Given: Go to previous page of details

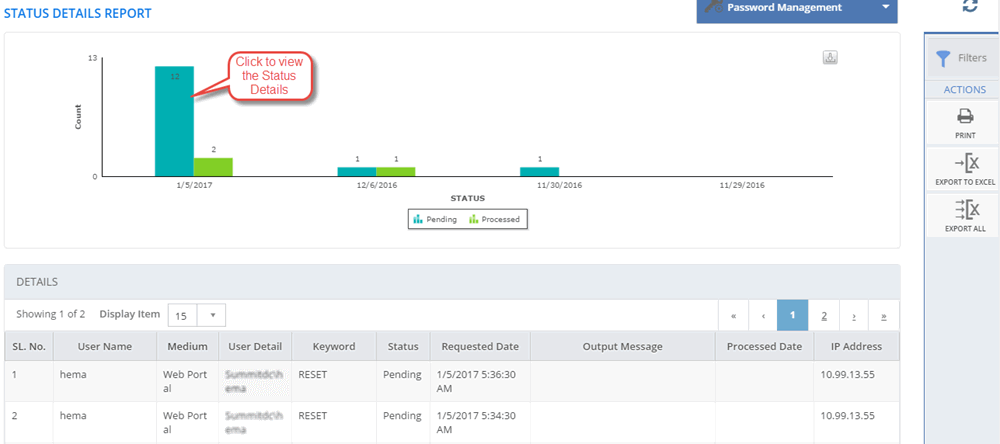Looking at the screenshot, I should point(763,316).
